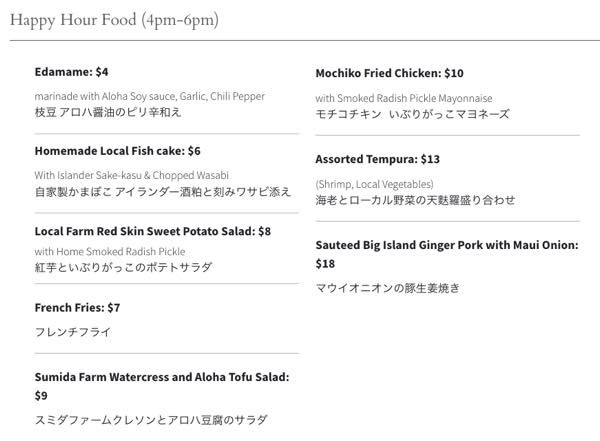600x441 pixels.
Task: Click the スミダファーム Japanese salad description
Action: (151, 420)
